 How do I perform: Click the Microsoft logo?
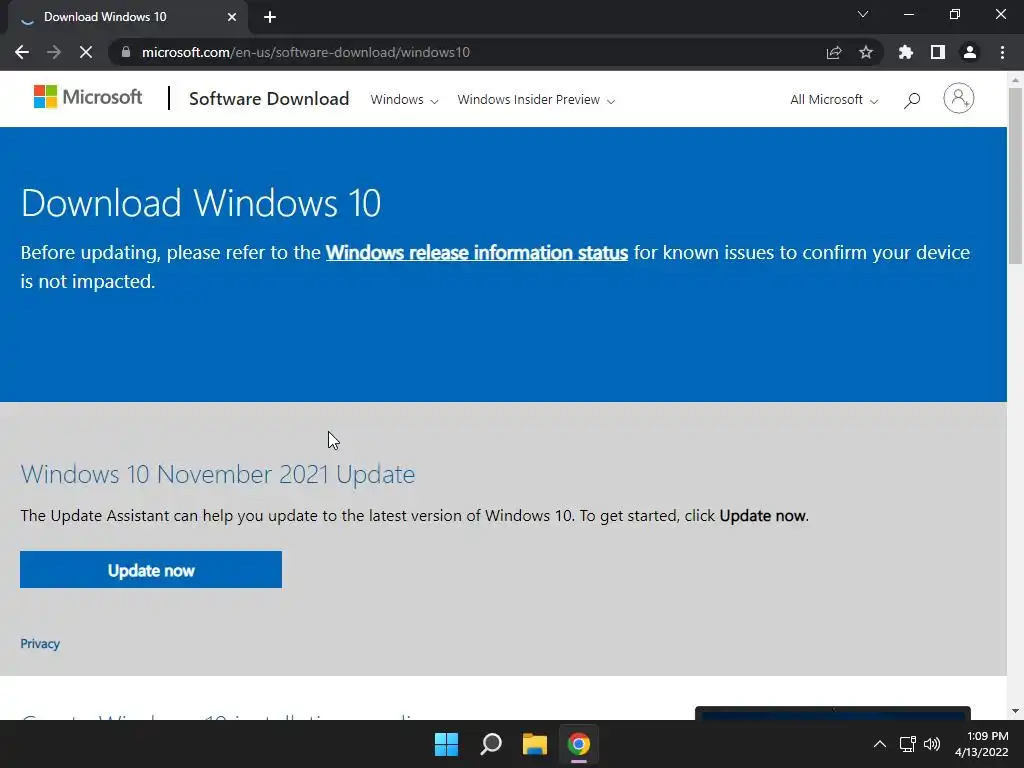[x=88, y=97]
